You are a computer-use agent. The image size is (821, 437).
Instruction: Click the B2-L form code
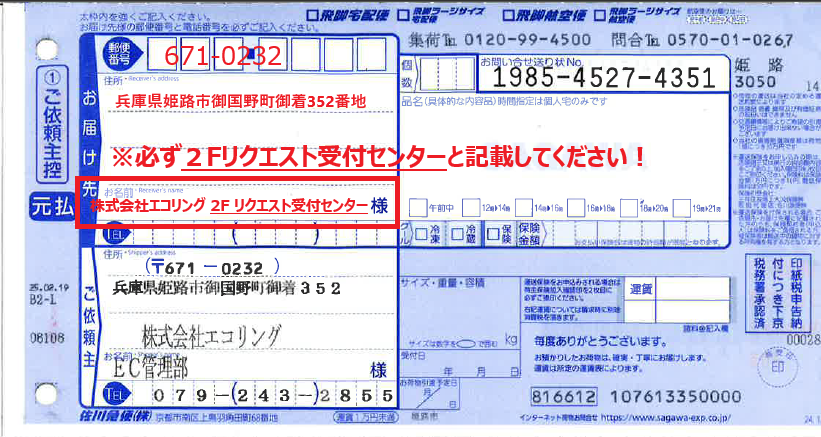(43, 300)
